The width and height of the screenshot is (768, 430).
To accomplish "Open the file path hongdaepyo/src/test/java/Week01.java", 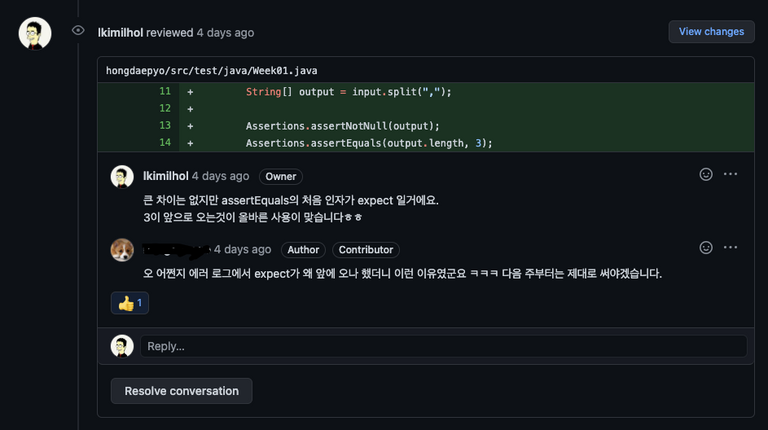I will tap(212, 71).
